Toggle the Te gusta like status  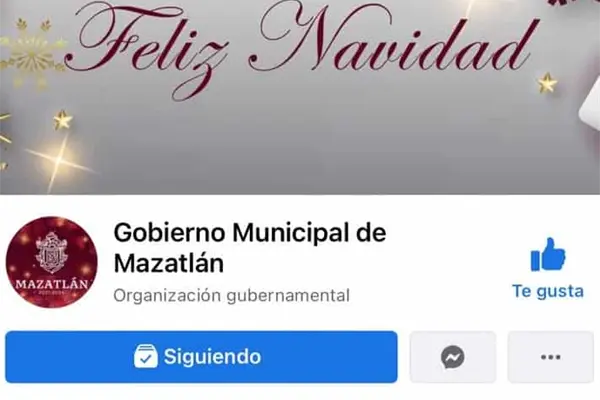[x=548, y=268]
